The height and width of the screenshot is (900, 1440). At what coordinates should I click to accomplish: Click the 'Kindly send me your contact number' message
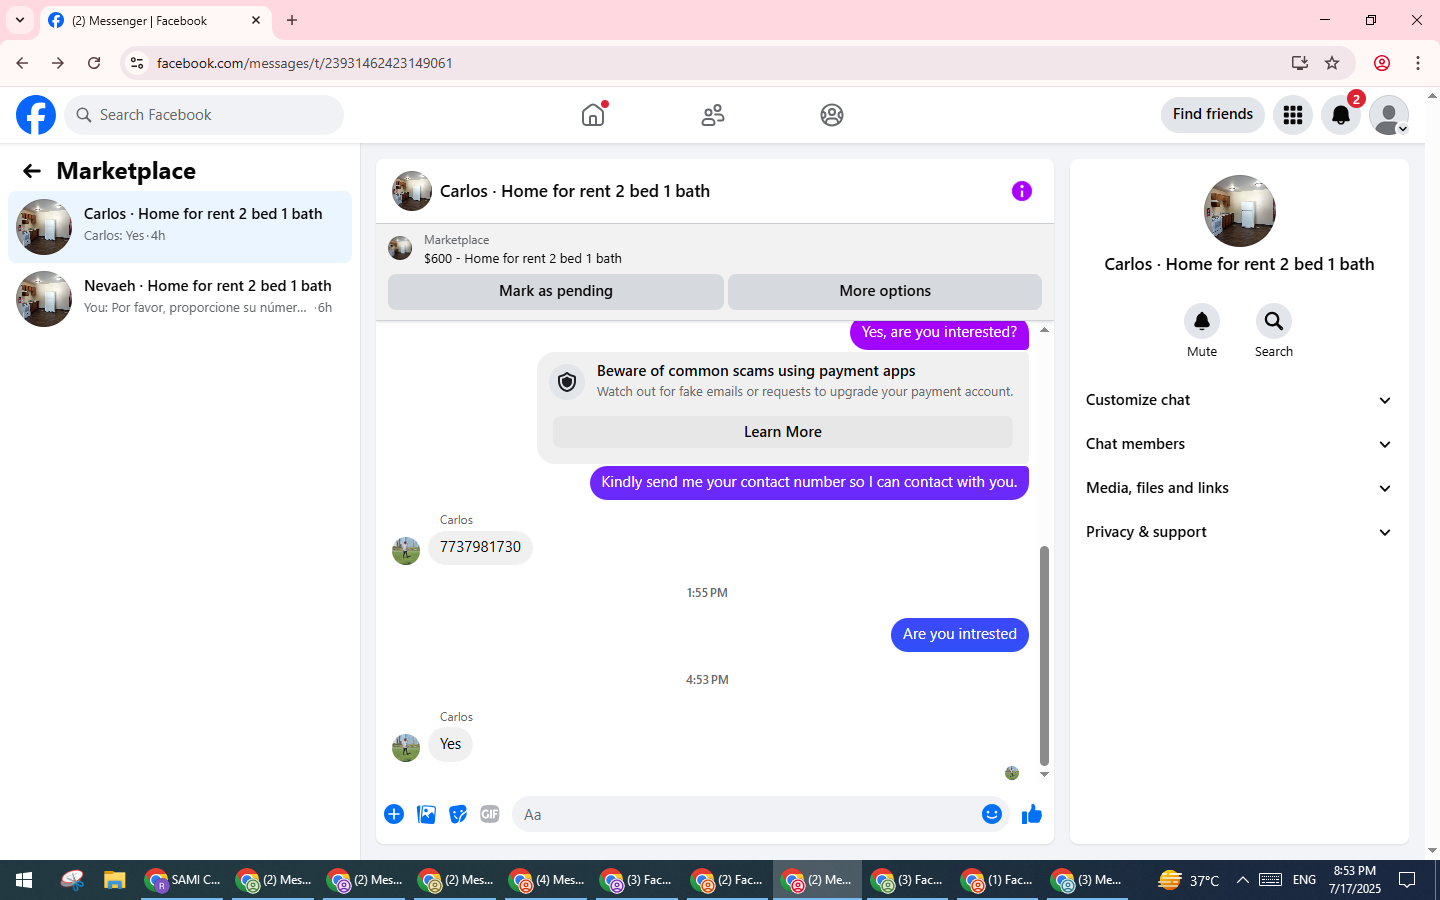(809, 483)
